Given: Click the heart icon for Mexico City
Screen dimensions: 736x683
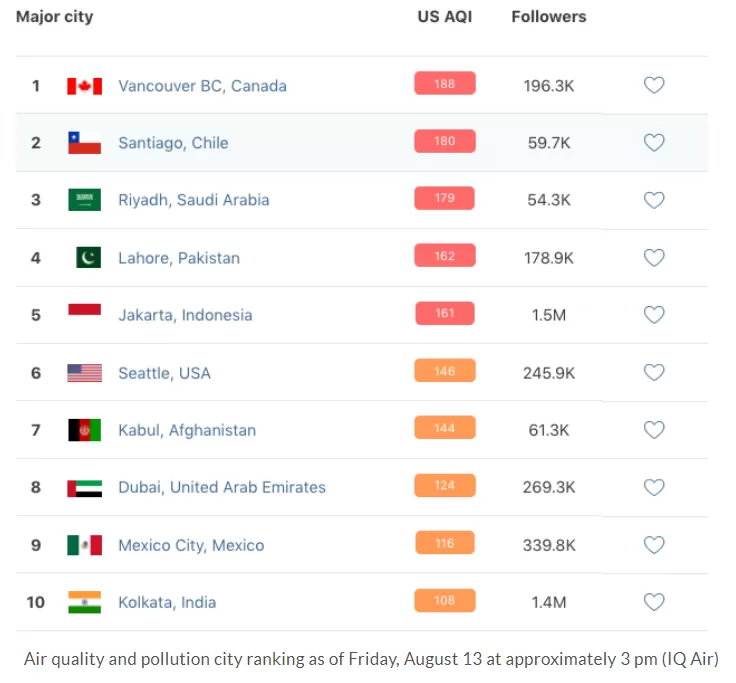Looking at the screenshot, I should [654, 545].
